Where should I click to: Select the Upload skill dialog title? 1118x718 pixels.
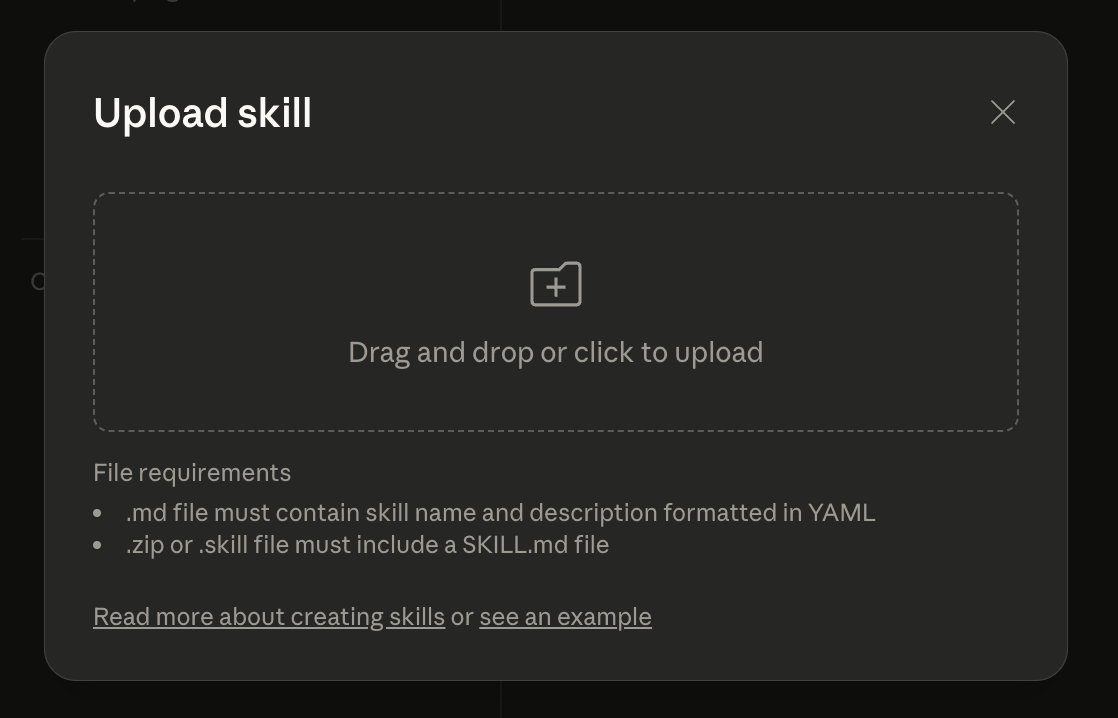(202, 113)
